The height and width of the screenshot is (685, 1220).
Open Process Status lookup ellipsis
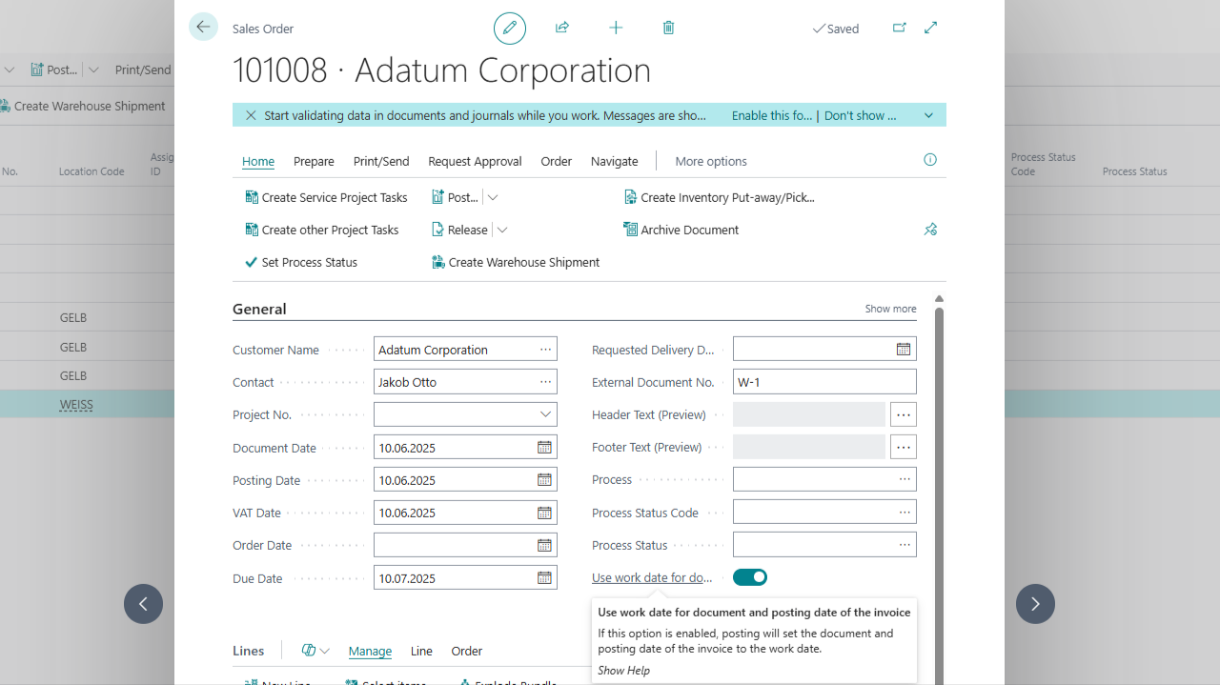point(904,545)
